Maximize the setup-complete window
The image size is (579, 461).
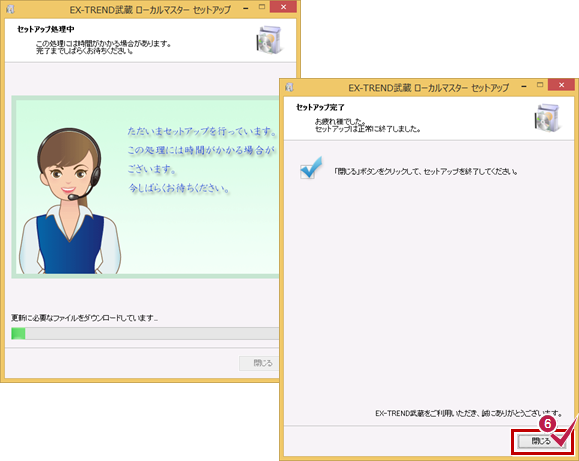[540, 85]
